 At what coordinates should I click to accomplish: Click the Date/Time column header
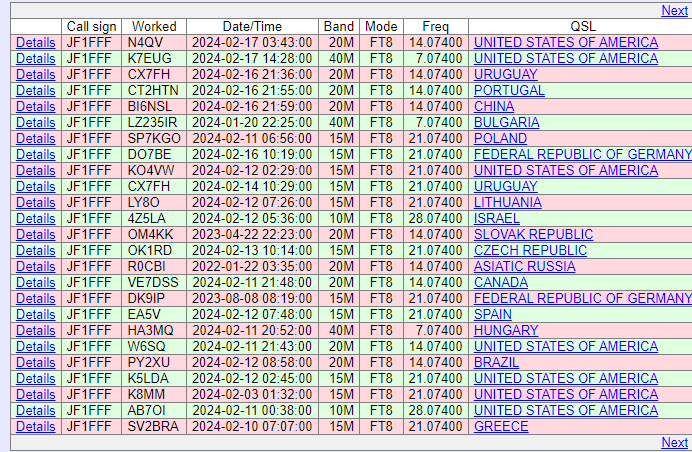click(252, 26)
